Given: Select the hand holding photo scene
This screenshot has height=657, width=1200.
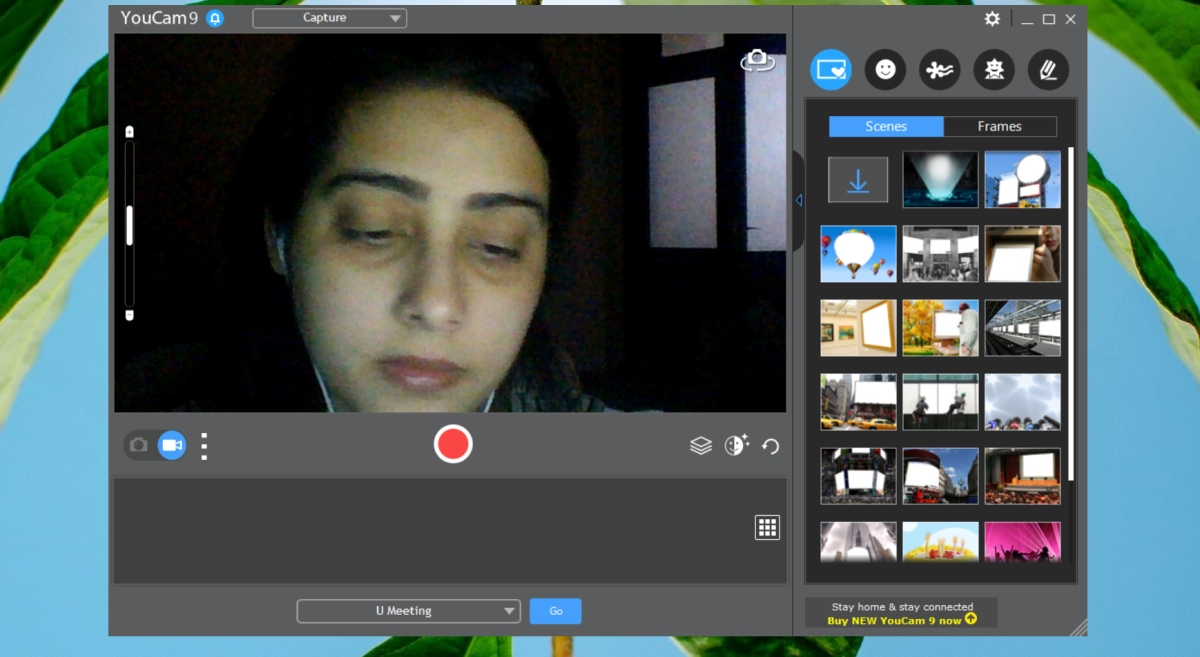Looking at the screenshot, I should [1022, 253].
